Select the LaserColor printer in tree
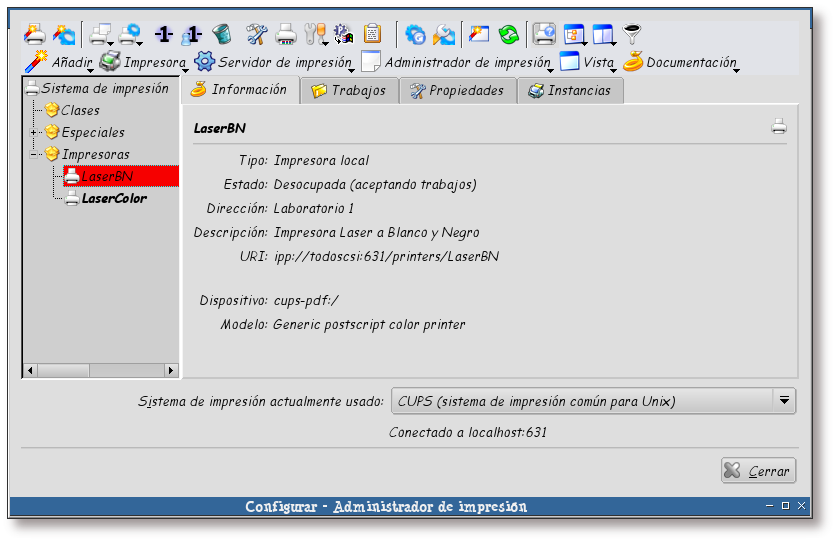This screenshot has height=542, width=836. pos(113,198)
